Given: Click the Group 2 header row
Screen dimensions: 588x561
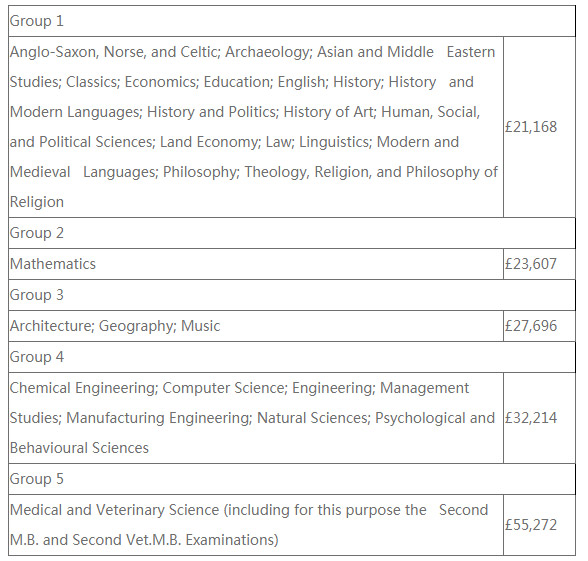Looking at the screenshot, I should click(x=292, y=233).
